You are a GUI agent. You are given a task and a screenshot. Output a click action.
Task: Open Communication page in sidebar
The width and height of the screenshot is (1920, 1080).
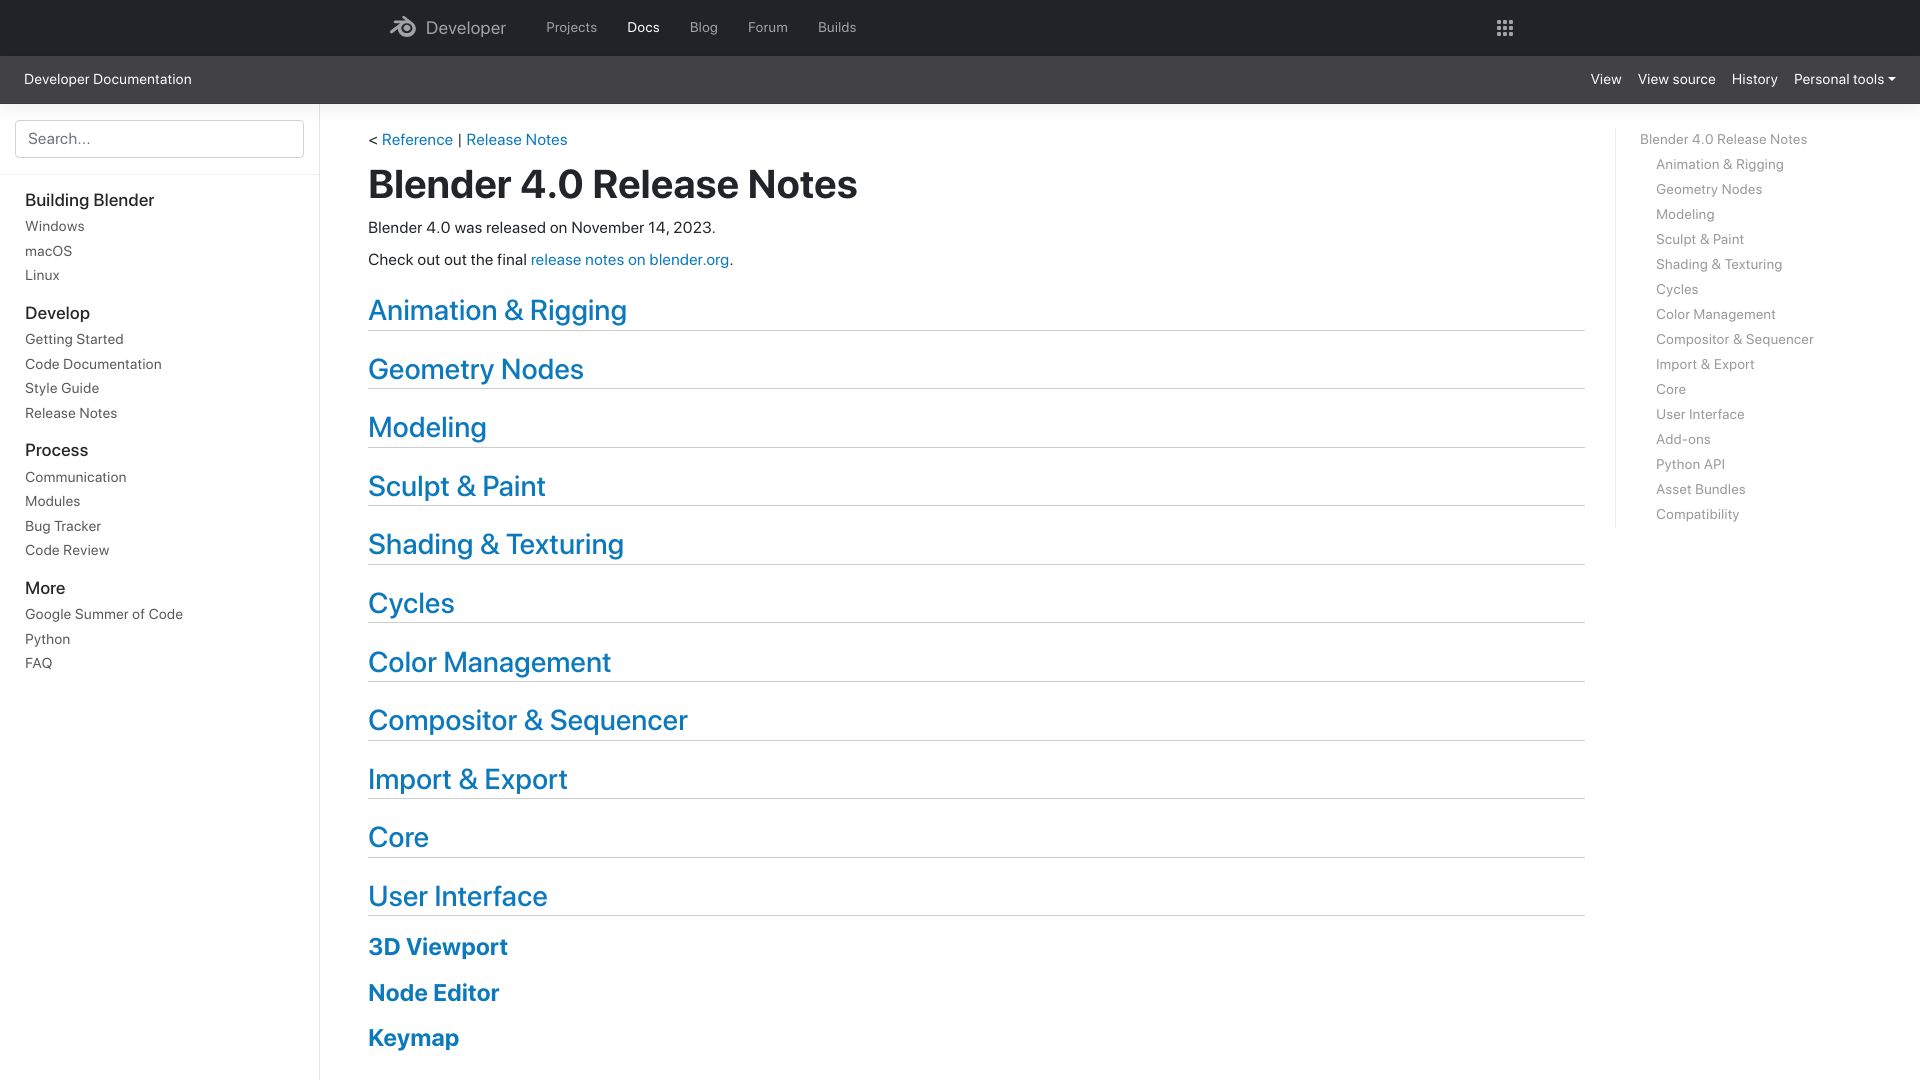tap(76, 477)
